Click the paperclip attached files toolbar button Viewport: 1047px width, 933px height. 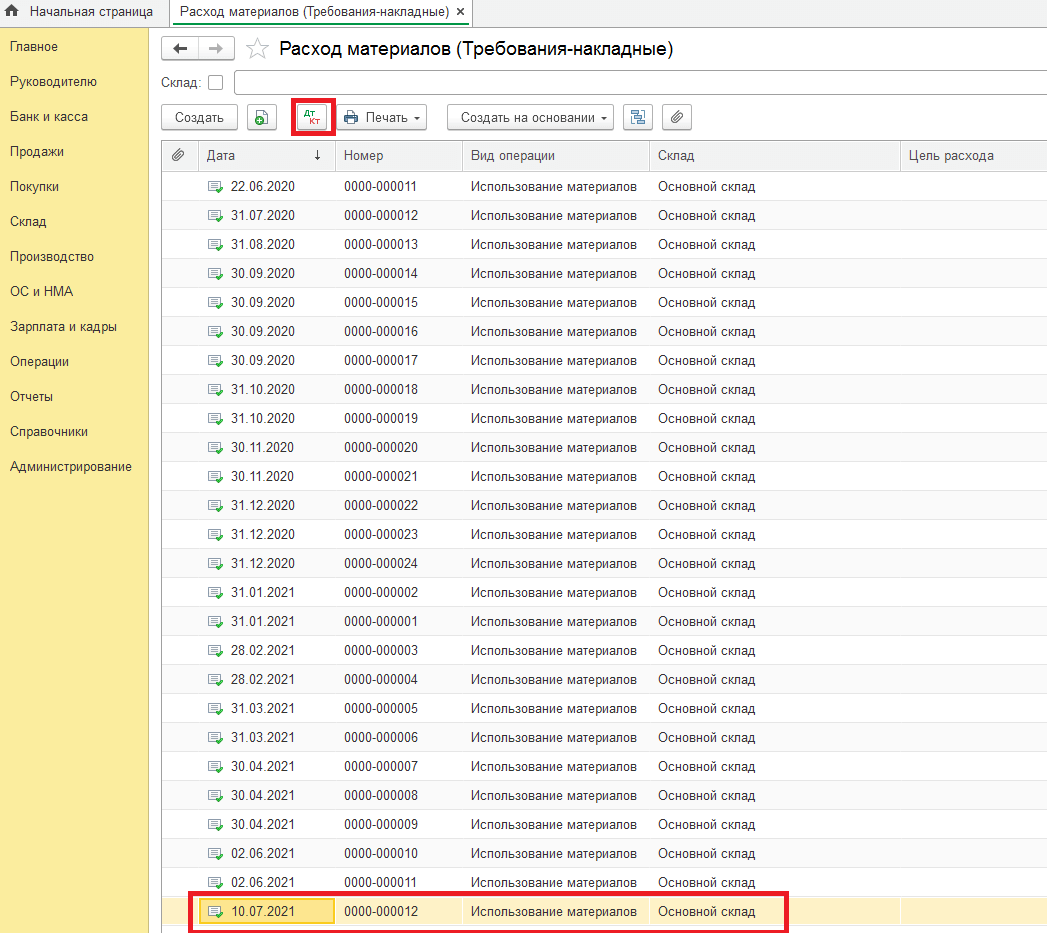677,118
